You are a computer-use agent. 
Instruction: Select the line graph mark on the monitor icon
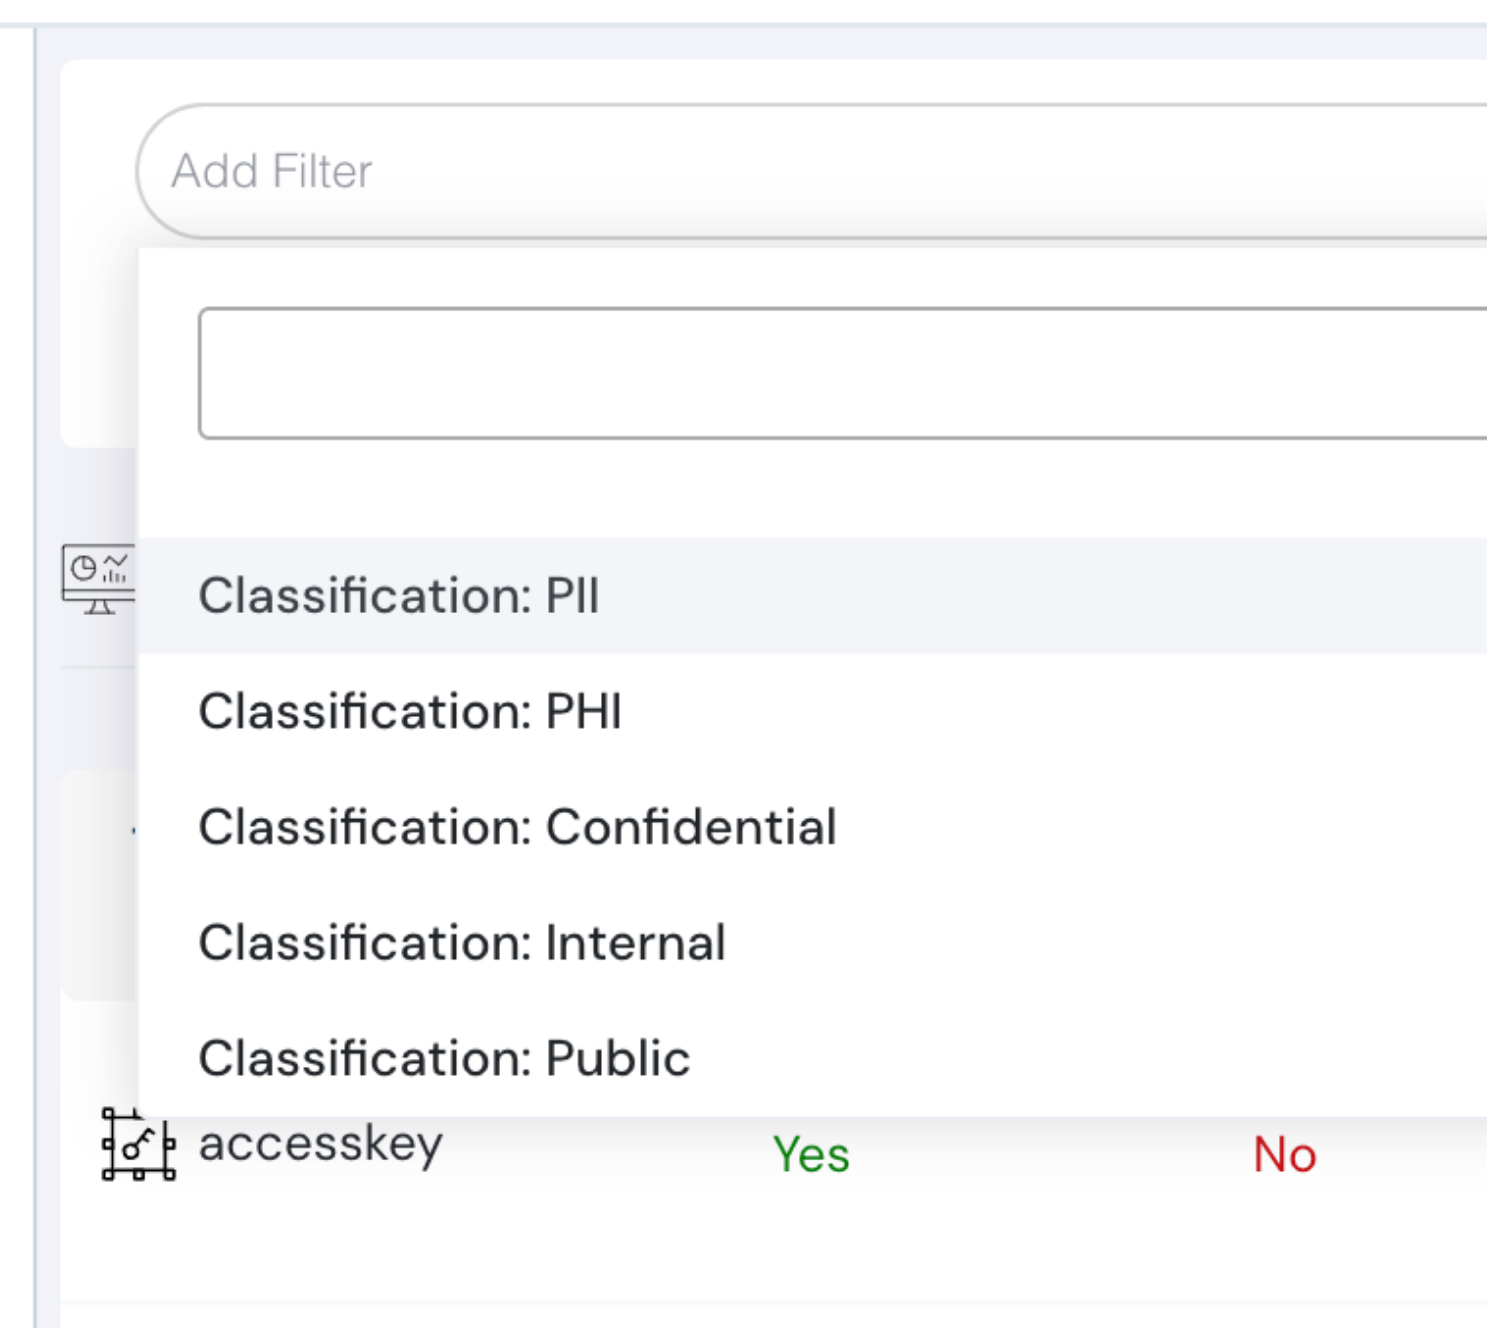(x=116, y=560)
